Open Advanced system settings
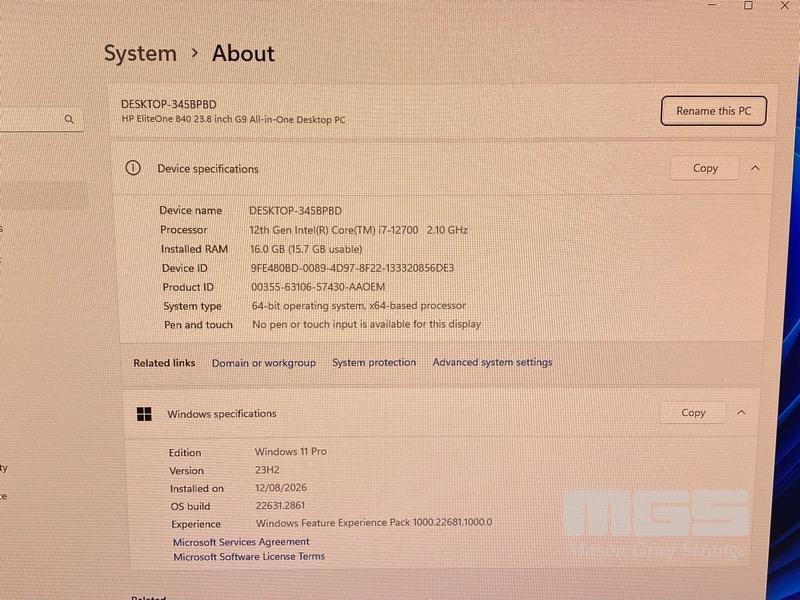This screenshot has height=600, width=800. 492,362
